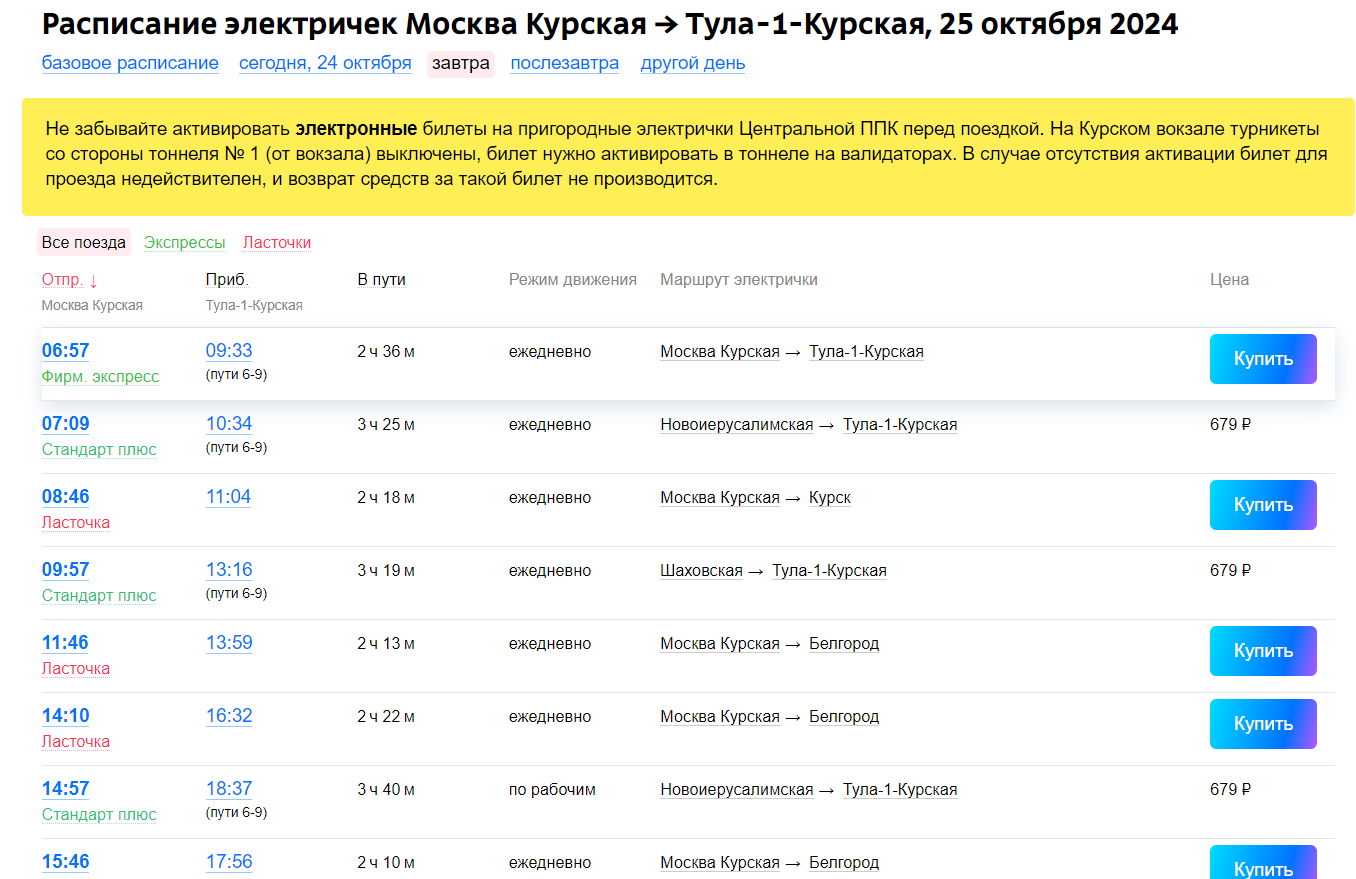The image size is (1356, 879).
Task: Buy ticket for the 11:46 train
Action: click(x=1263, y=651)
